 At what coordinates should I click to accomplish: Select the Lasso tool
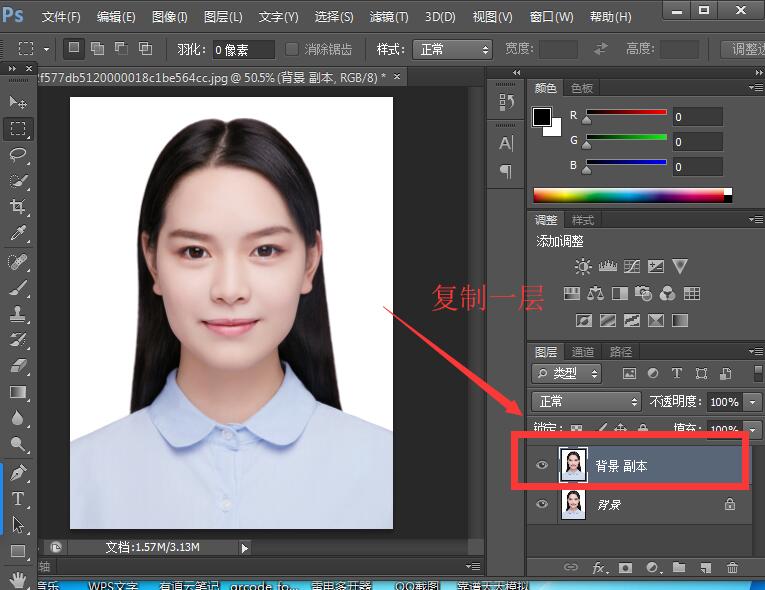18,155
